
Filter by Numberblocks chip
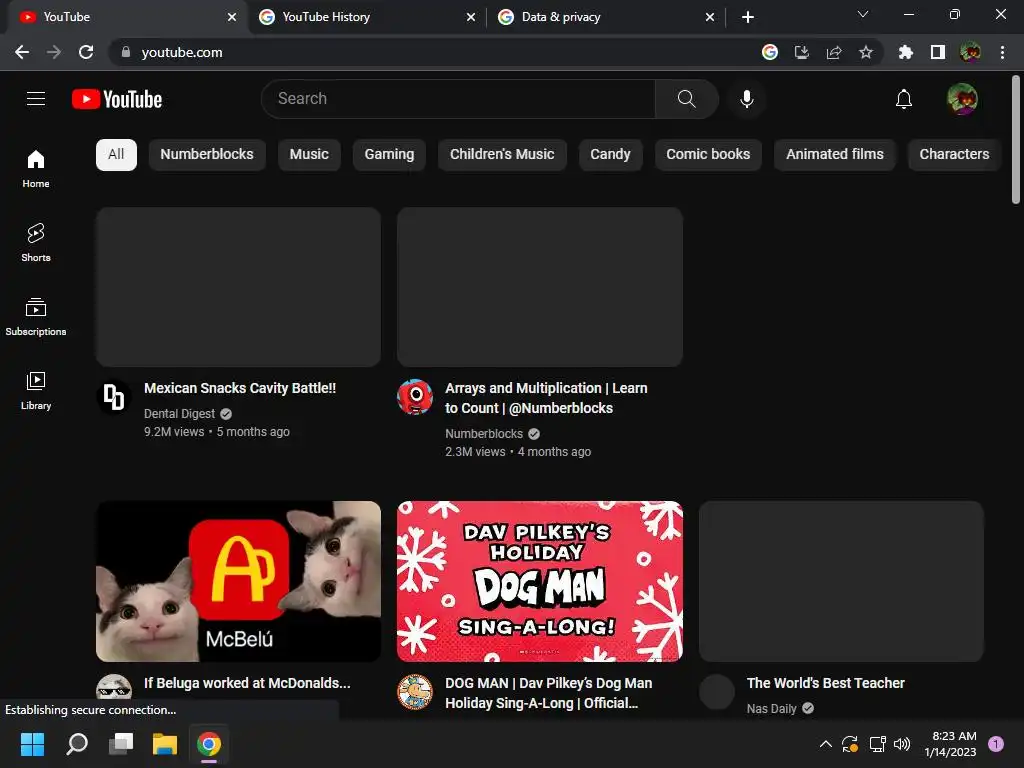pos(207,155)
